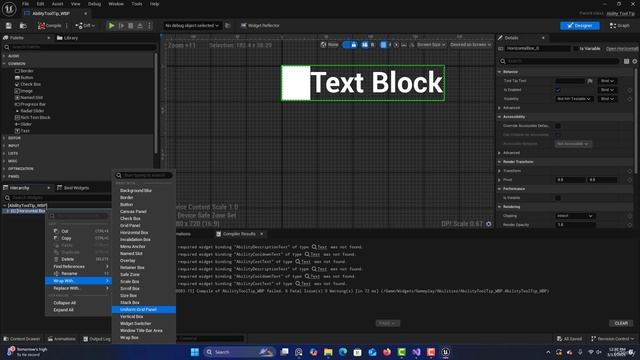Viewport: 640px width, 360px height.
Task: Click the Tool Tip Text font icon
Action: (x=590, y=81)
